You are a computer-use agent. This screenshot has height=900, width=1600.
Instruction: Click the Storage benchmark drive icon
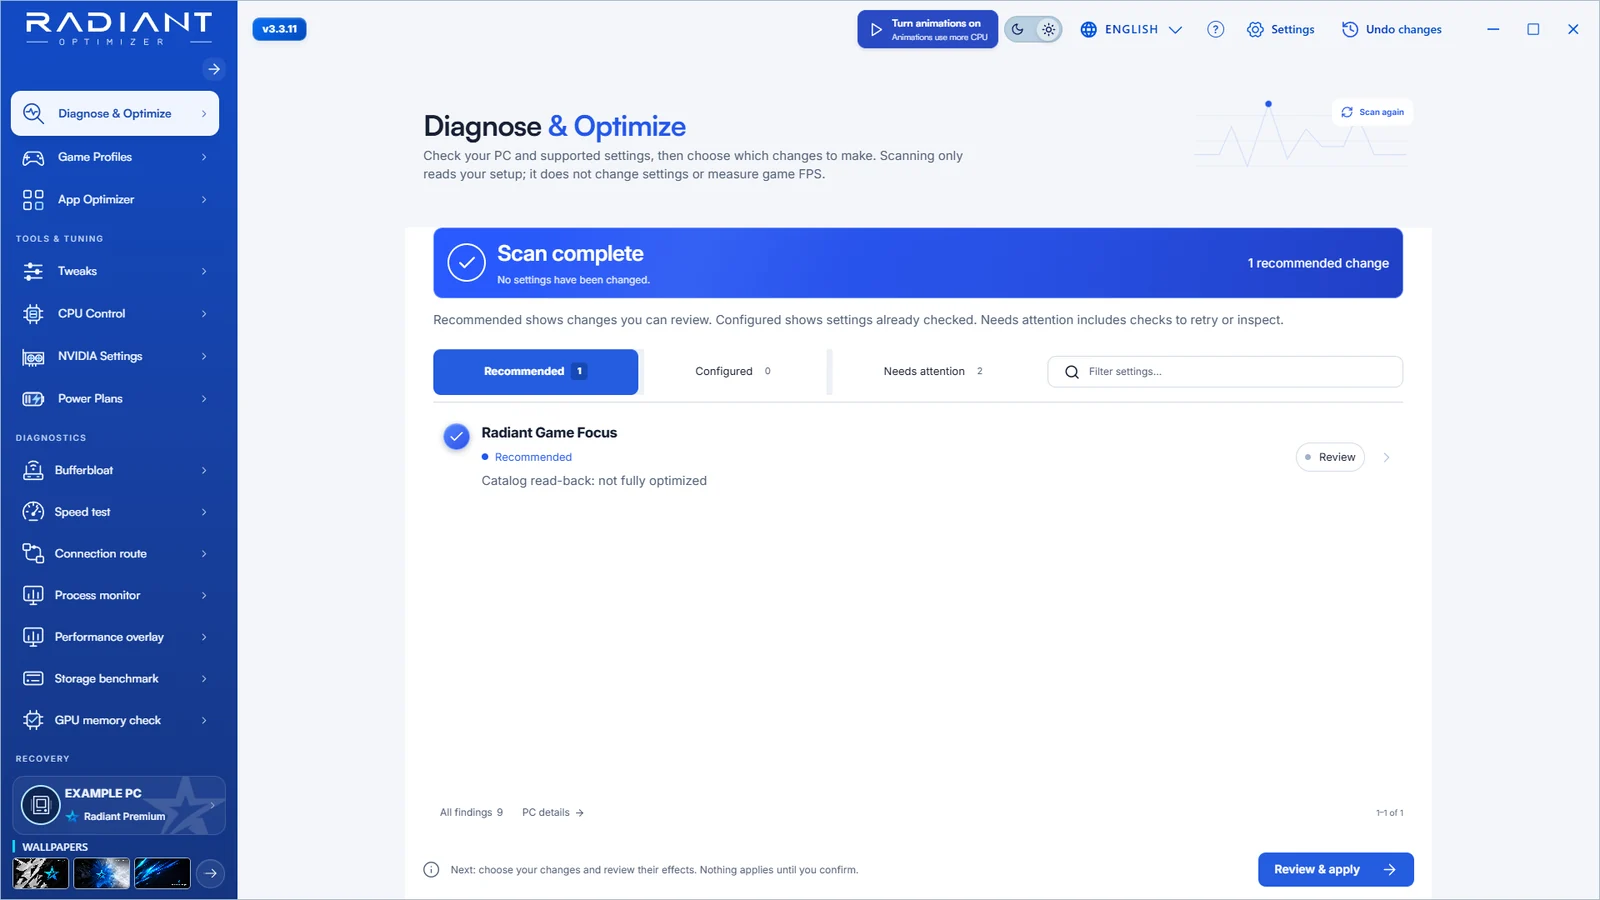33,679
